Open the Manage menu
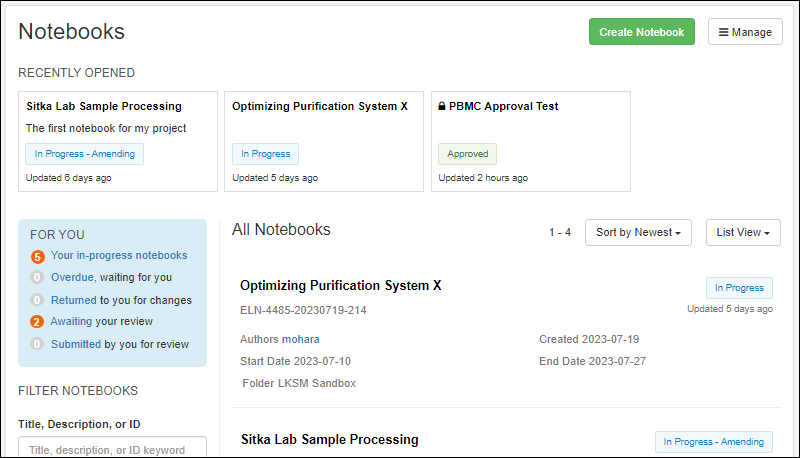 745,32
